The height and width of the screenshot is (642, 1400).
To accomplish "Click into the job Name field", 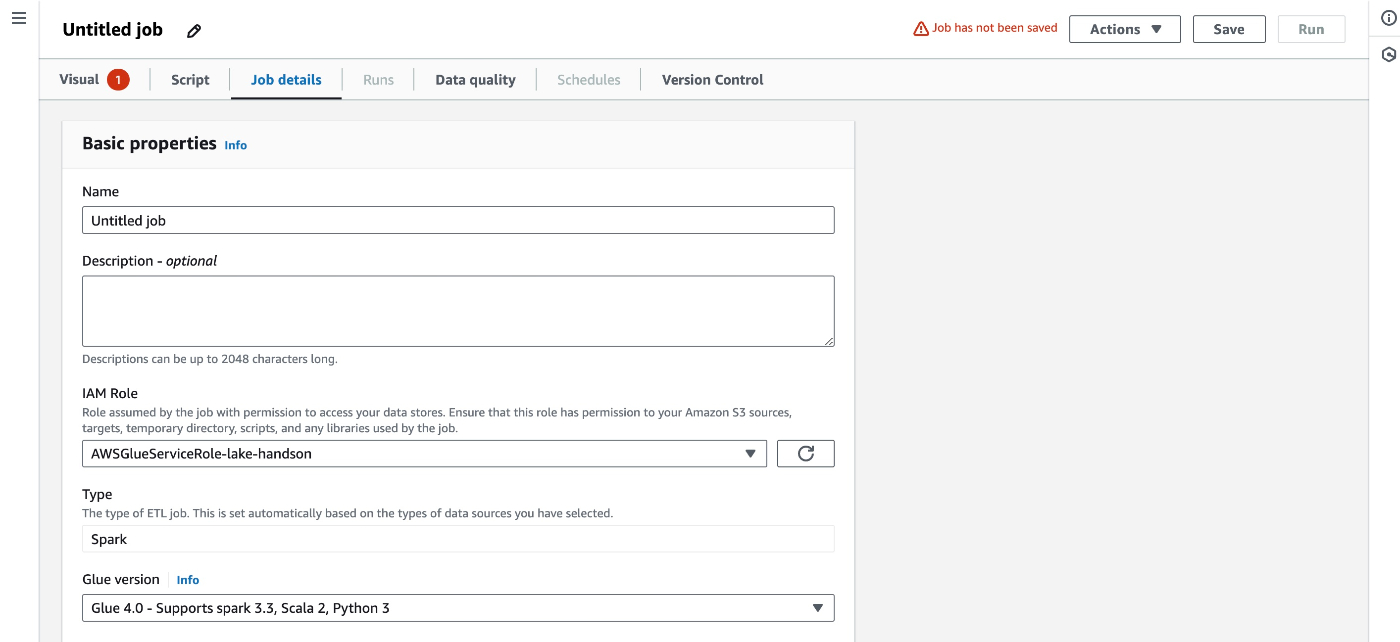I will pos(457,220).
